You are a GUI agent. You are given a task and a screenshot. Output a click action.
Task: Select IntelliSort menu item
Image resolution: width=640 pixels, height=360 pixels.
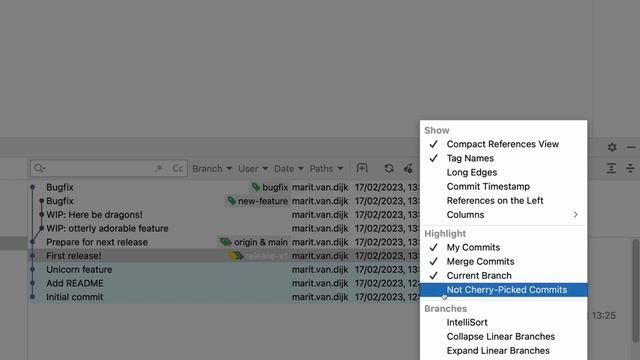coord(503,322)
